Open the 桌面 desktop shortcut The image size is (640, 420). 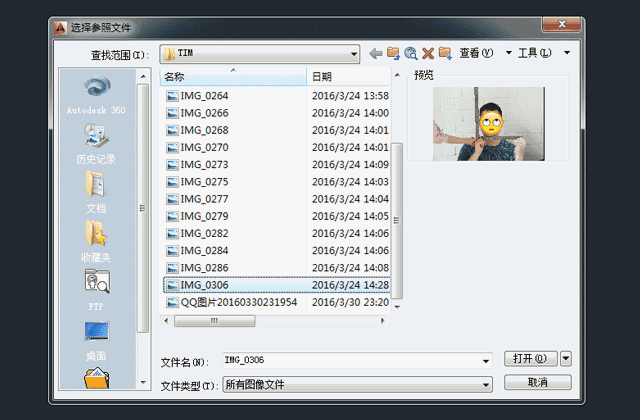coord(96,341)
